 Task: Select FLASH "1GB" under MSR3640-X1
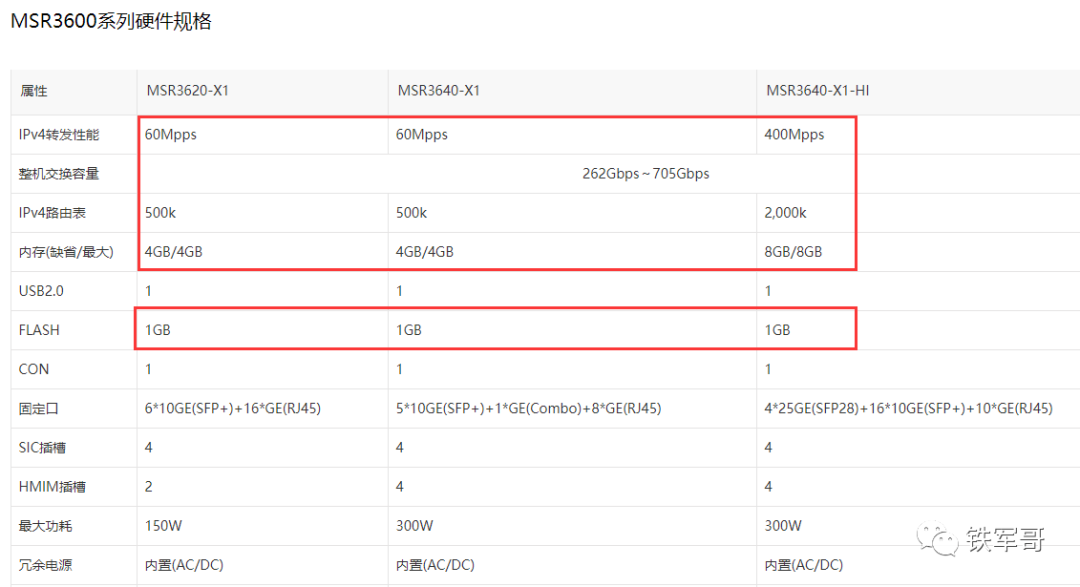tap(408, 330)
